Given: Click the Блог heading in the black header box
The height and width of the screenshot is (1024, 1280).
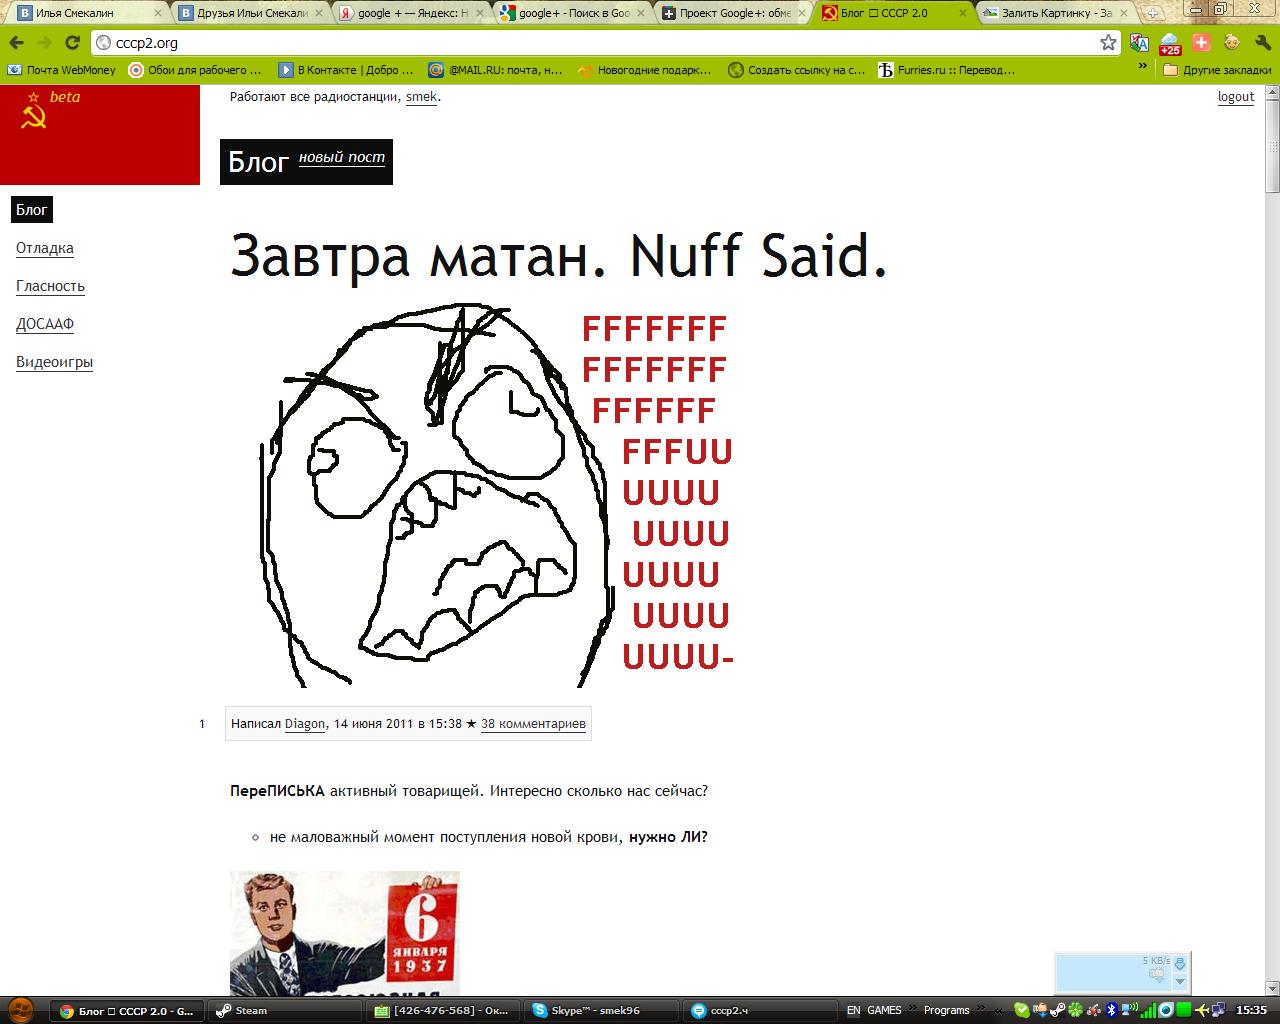Looking at the screenshot, I should 258,162.
